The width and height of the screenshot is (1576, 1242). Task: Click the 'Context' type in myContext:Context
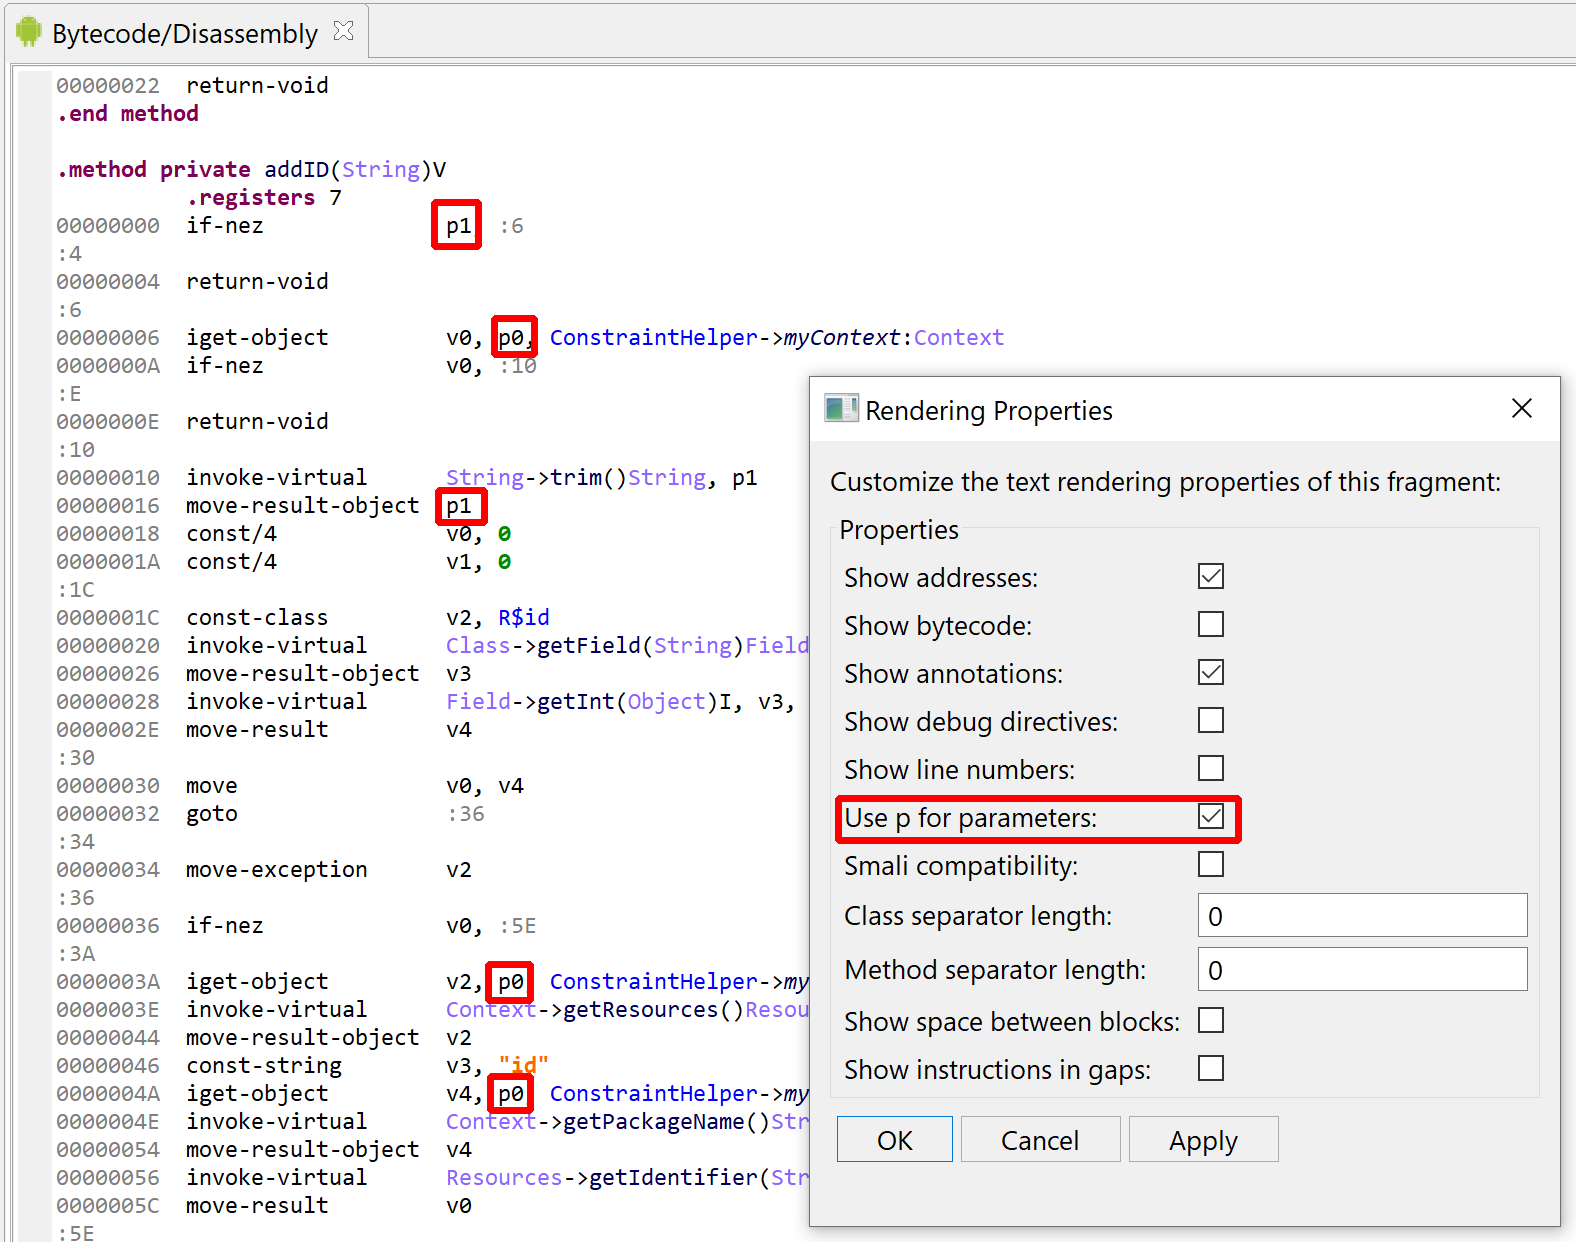958,337
